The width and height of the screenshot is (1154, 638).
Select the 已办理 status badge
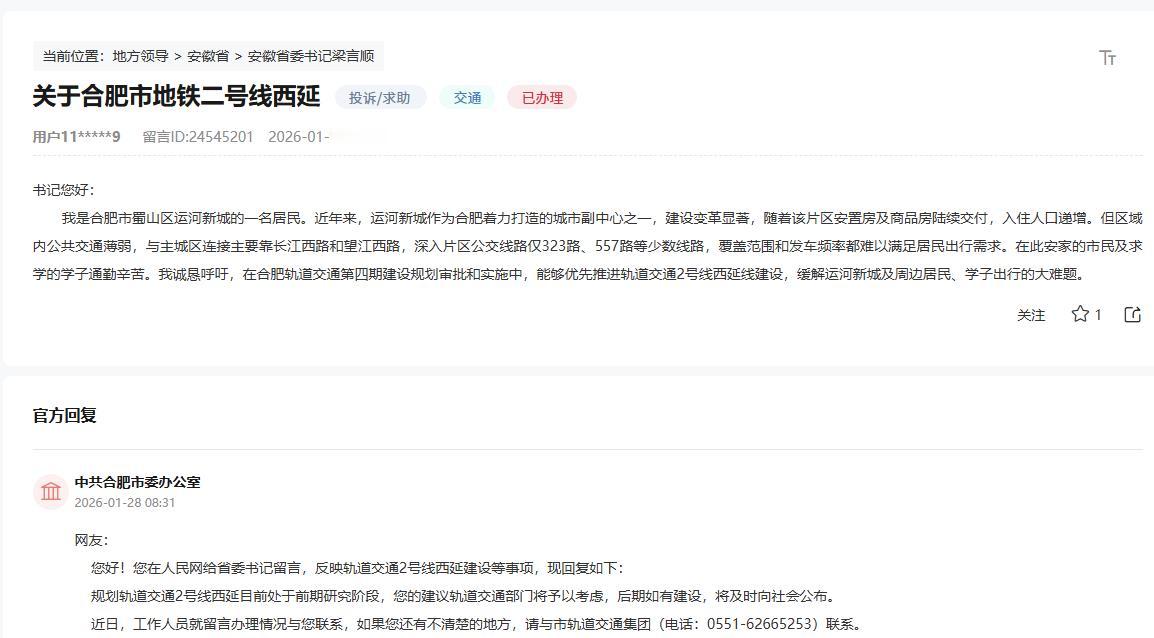click(x=541, y=98)
